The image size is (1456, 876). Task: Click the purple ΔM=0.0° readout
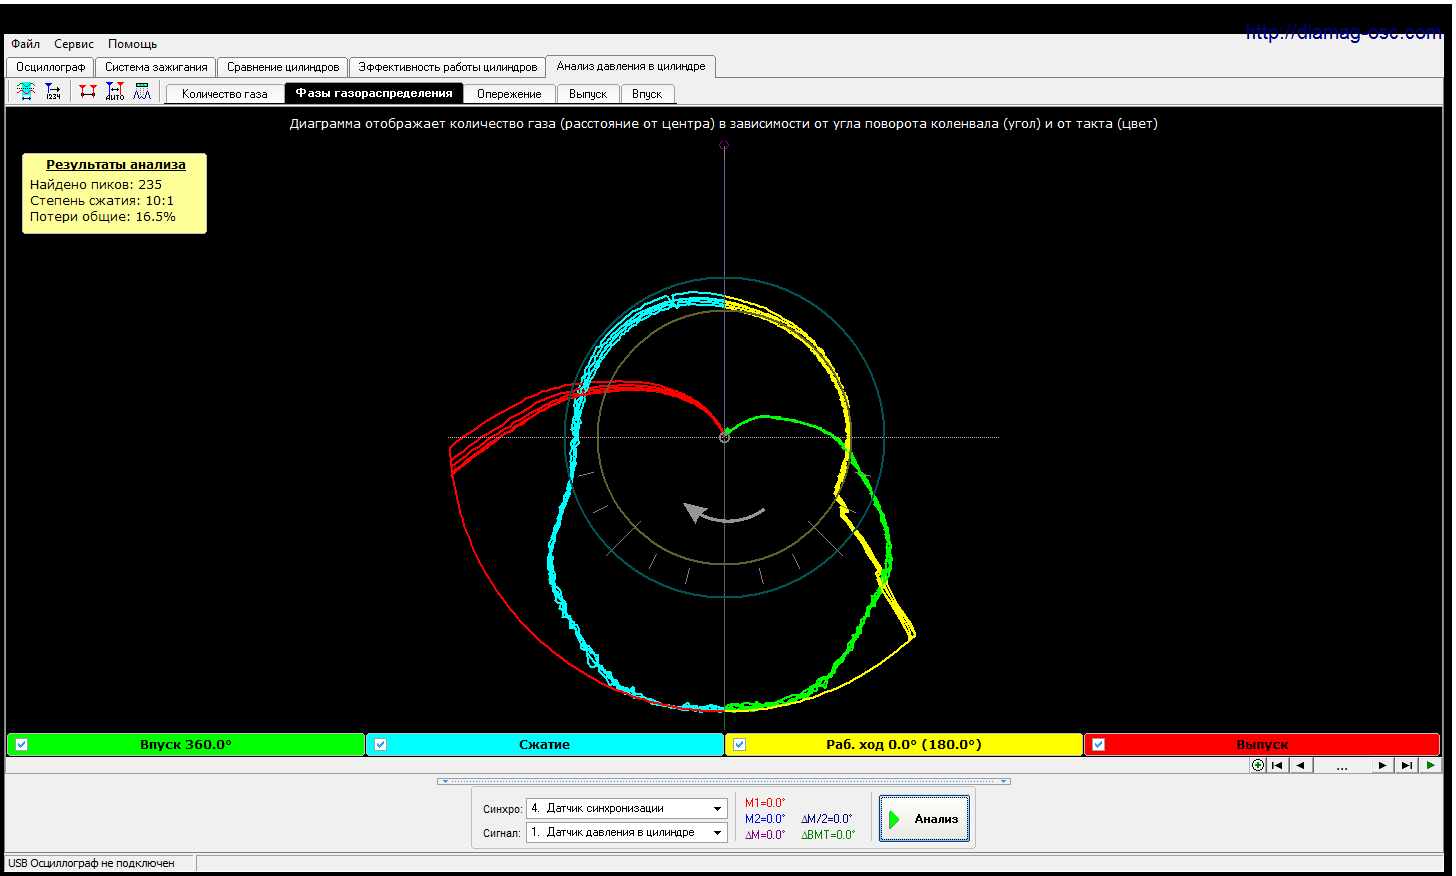[x=765, y=835]
